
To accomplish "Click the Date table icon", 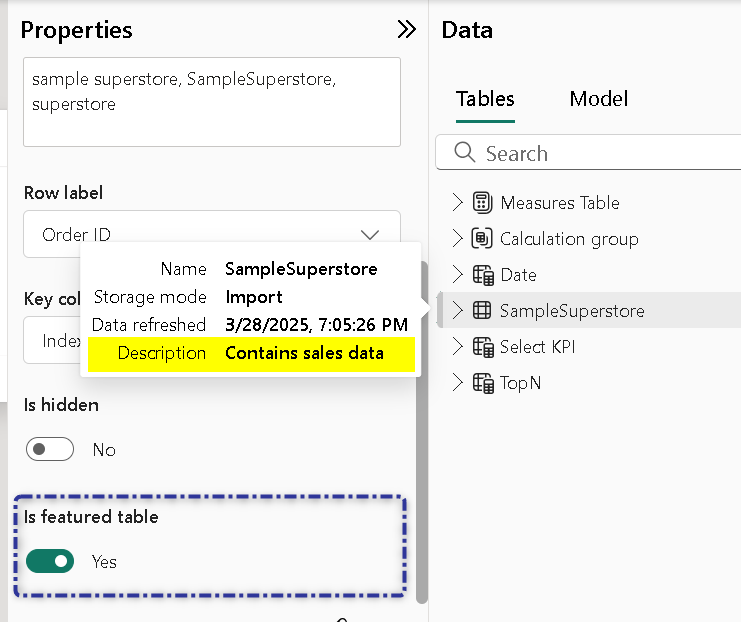I will (482, 275).
